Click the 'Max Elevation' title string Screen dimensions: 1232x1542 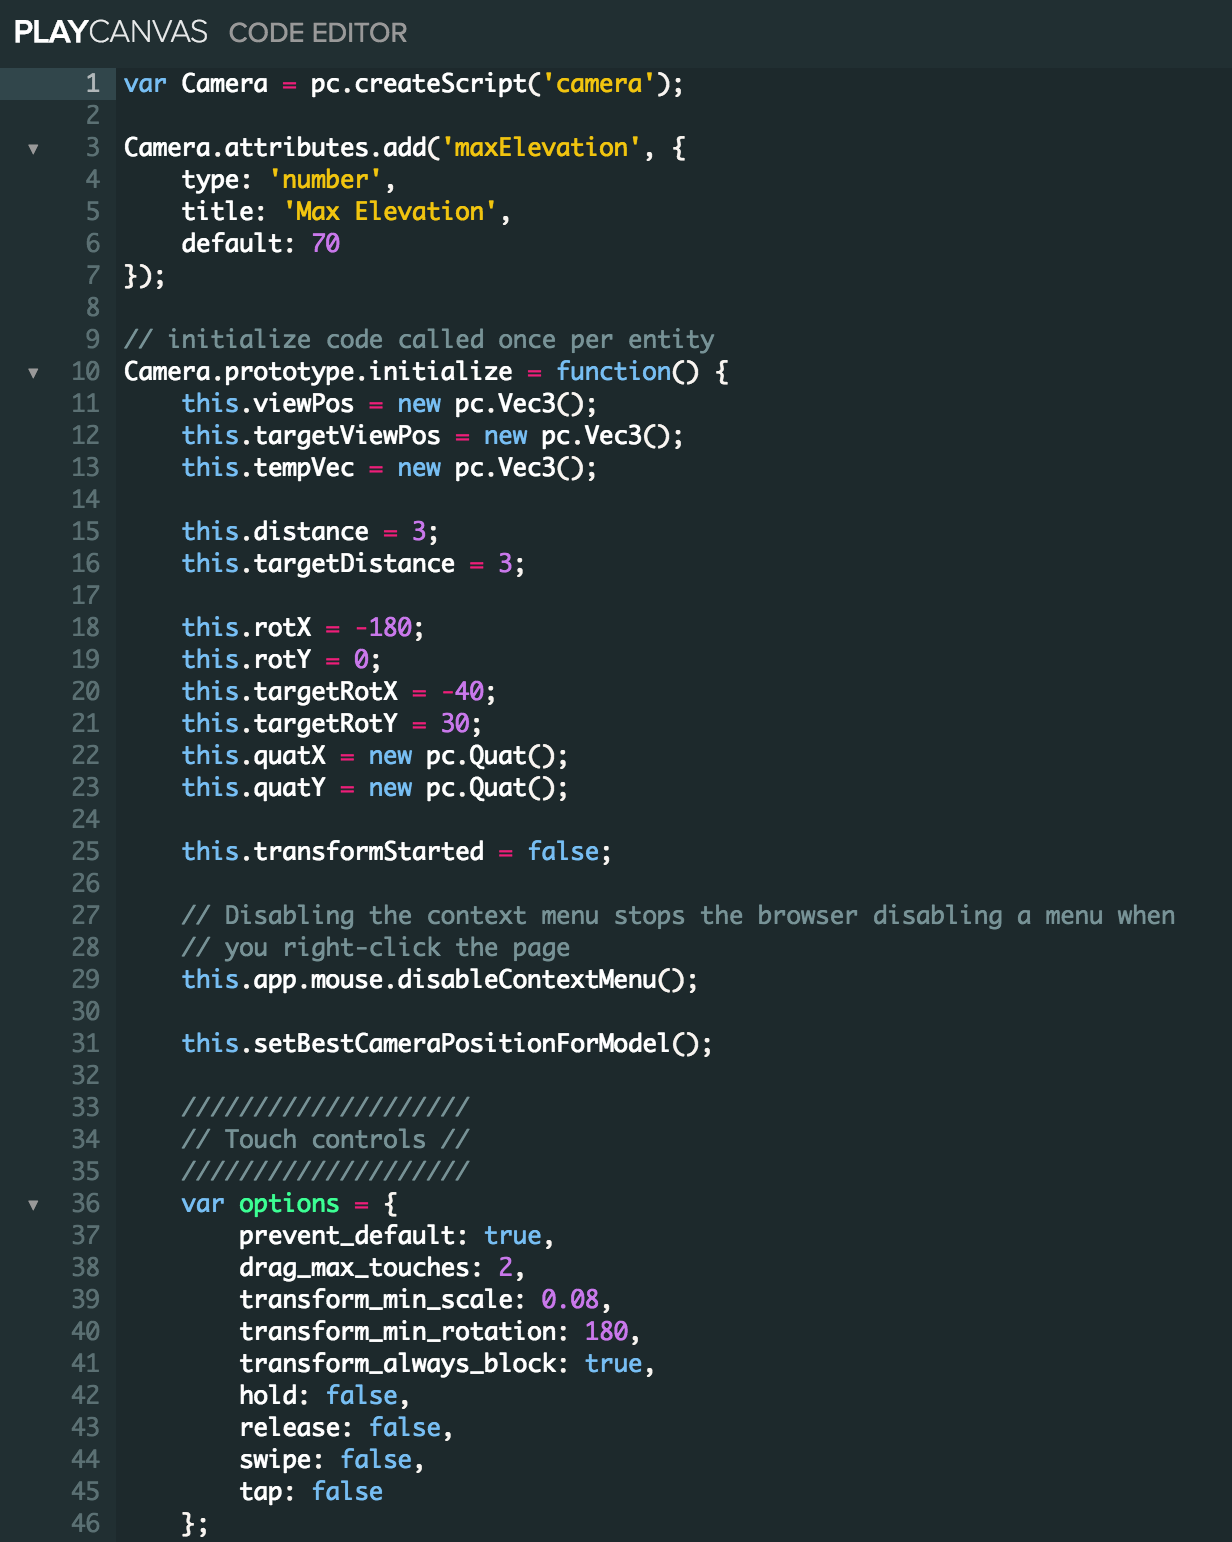[390, 211]
